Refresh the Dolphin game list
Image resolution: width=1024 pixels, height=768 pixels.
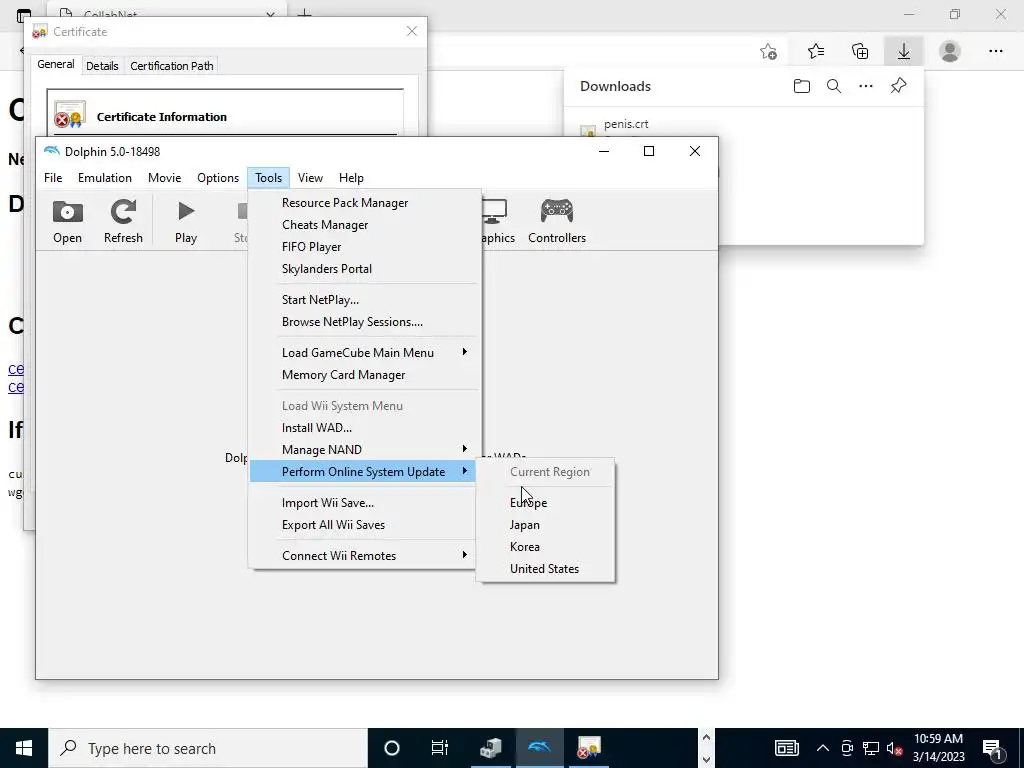tap(123, 222)
